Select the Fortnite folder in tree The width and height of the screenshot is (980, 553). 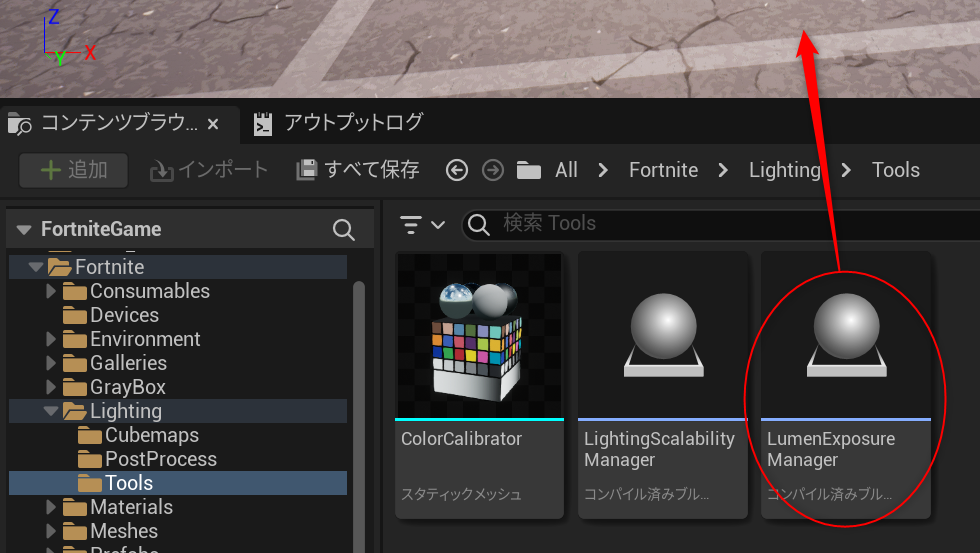pos(109,267)
